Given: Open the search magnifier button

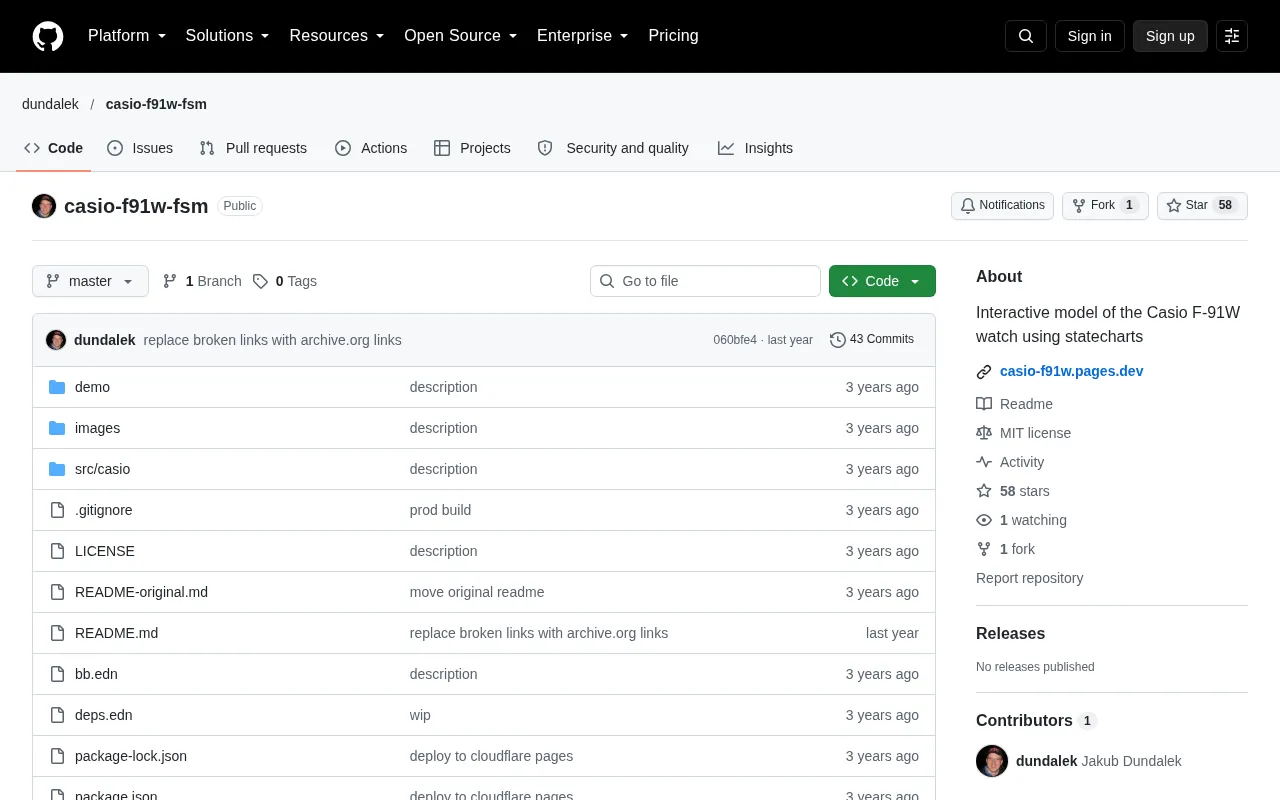Looking at the screenshot, I should tap(1026, 36).
